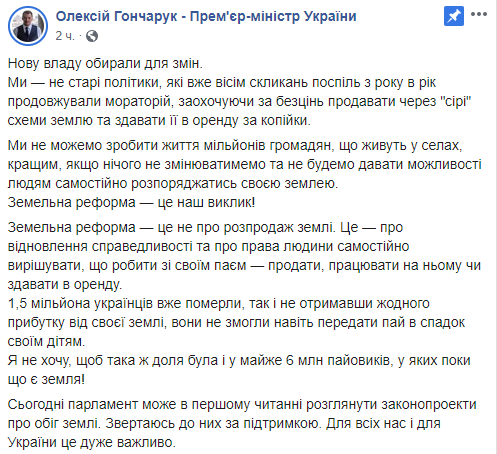The image size is (497, 454).
Task: Click the line starting 'відновлення справедливості та про права'
Action: [208, 246]
